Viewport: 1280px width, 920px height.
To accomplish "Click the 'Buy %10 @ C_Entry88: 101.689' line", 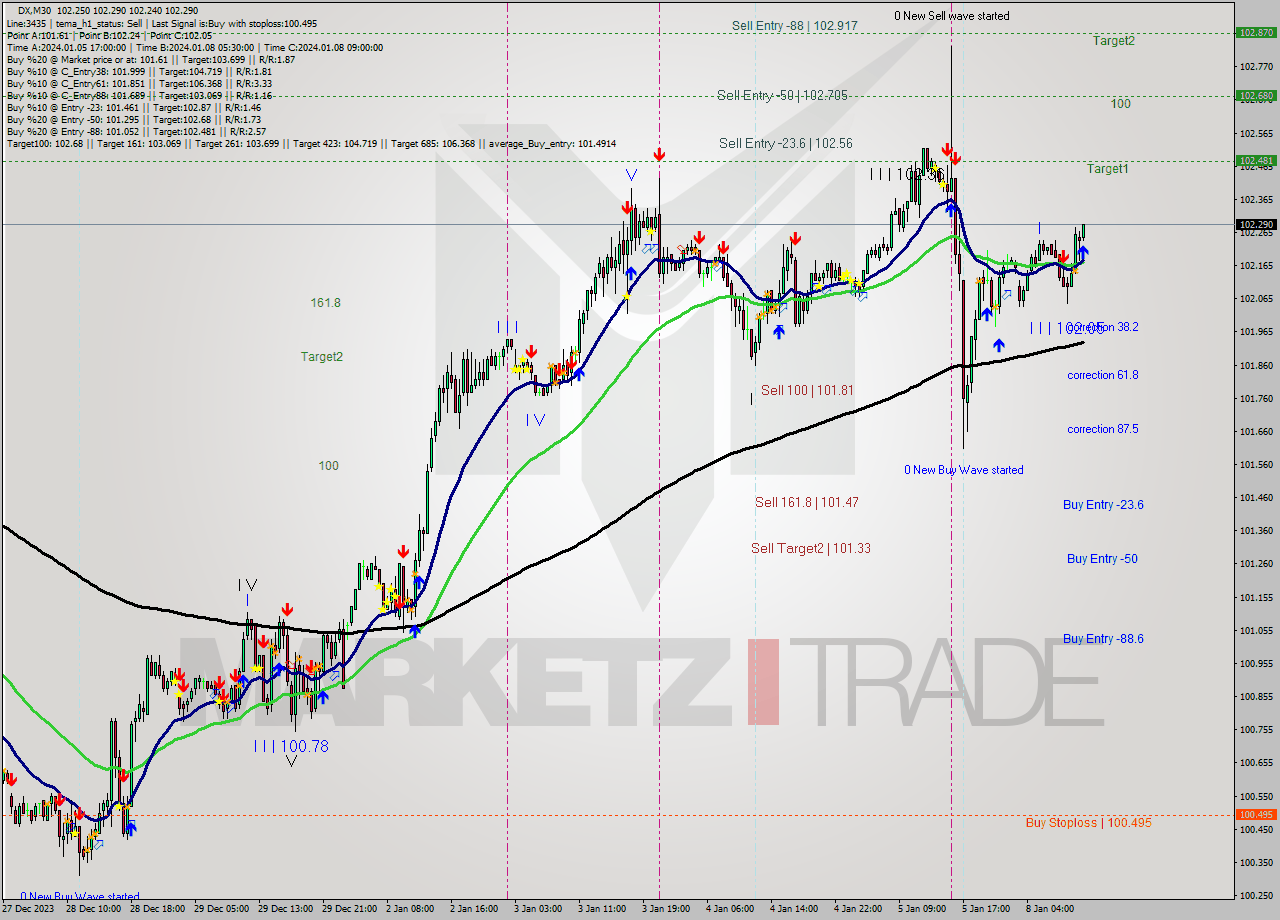I will (x=139, y=95).
